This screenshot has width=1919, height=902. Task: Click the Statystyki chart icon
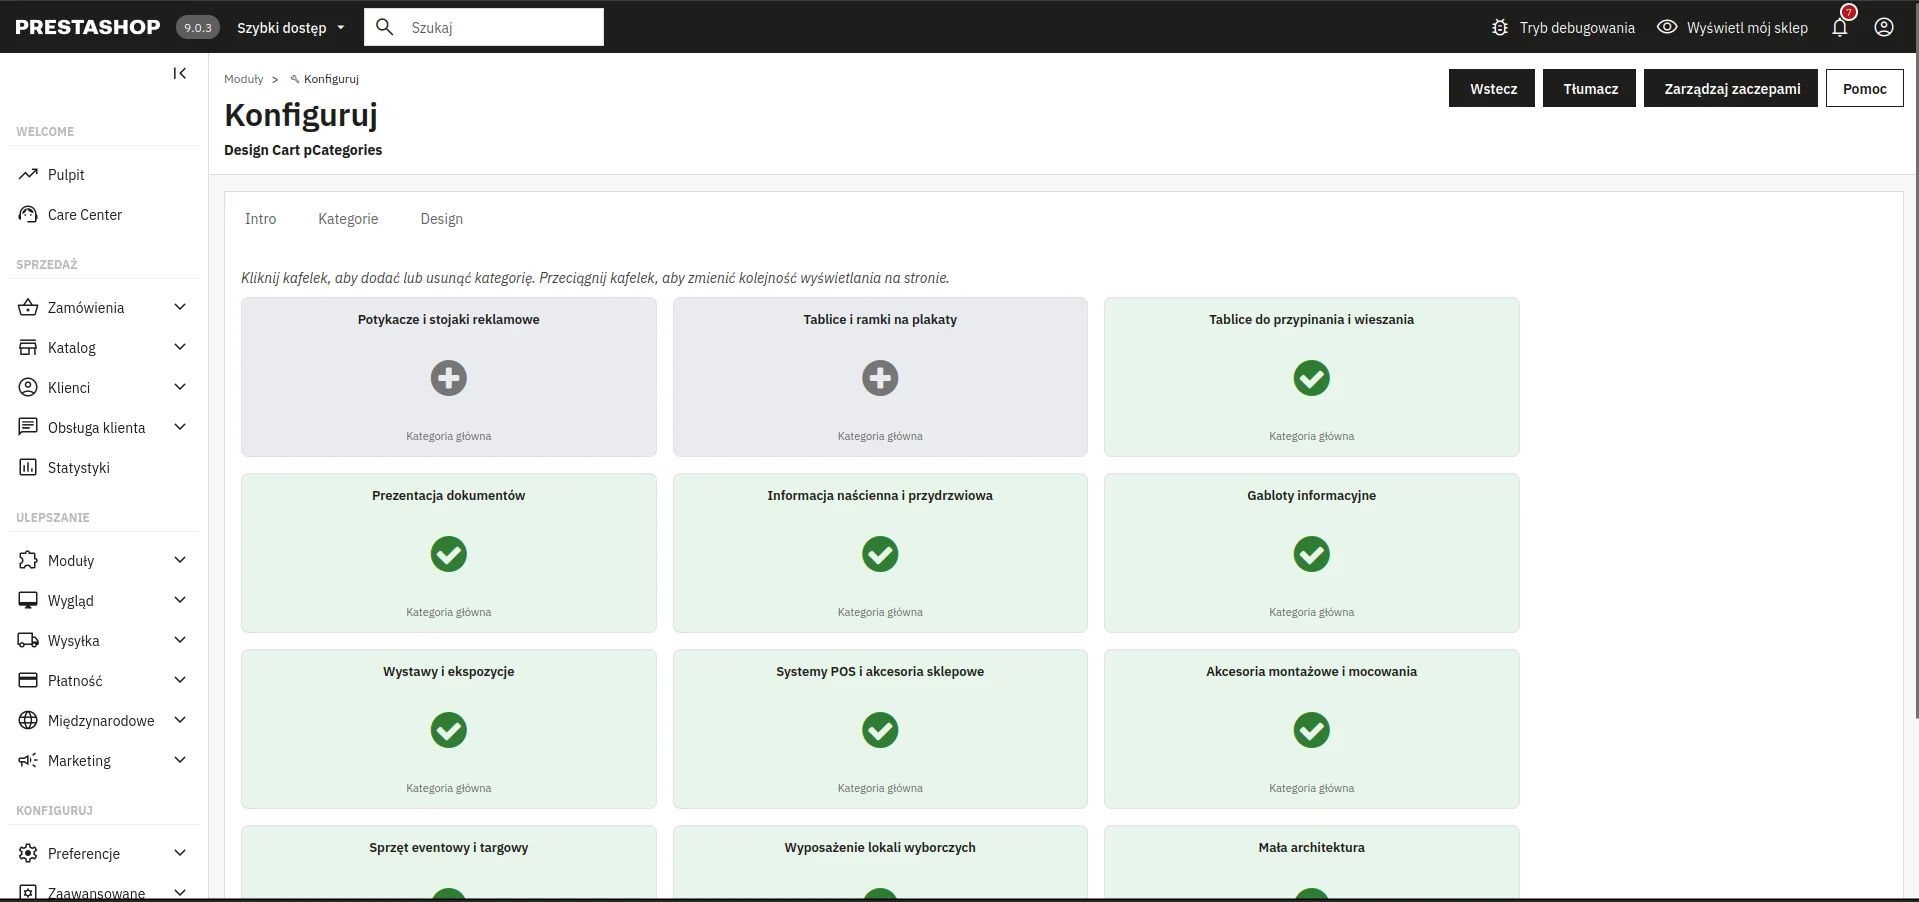pyautogui.click(x=28, y=468)
